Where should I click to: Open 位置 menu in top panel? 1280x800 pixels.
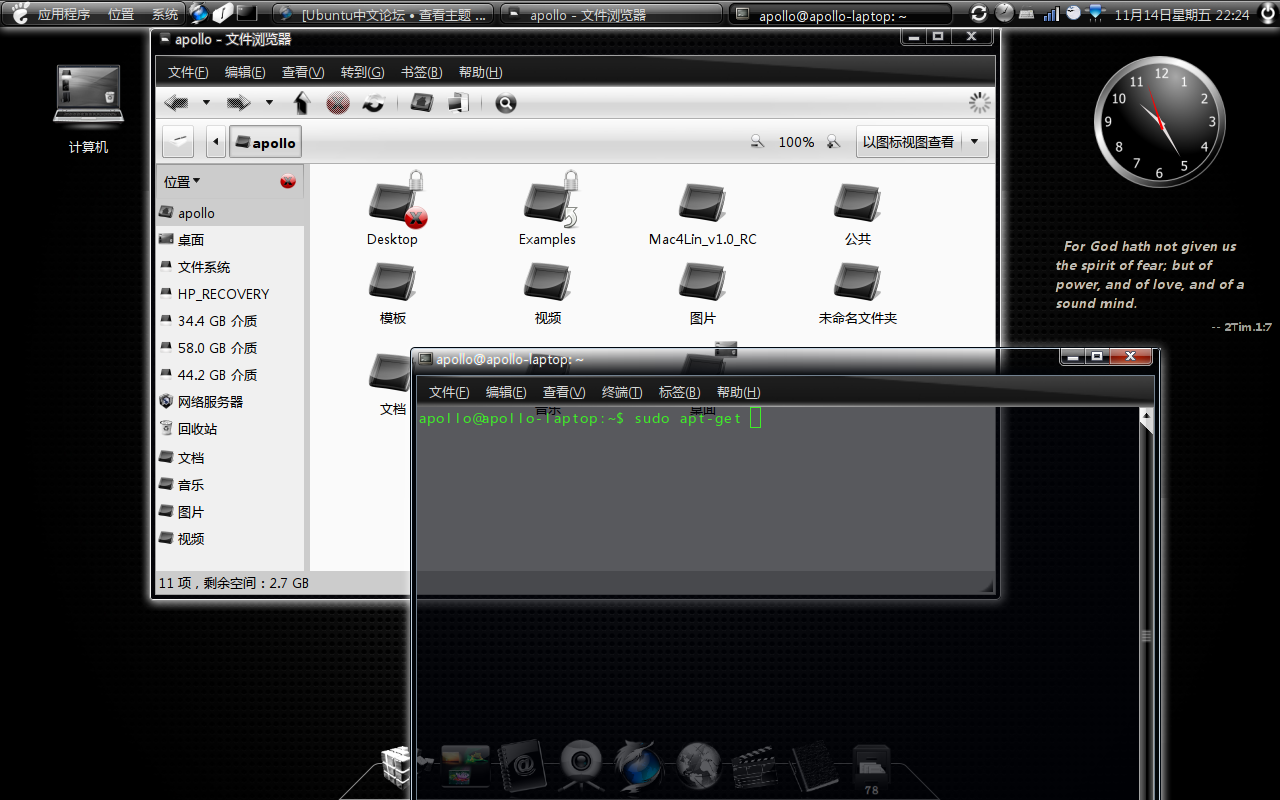coord(121,14)
